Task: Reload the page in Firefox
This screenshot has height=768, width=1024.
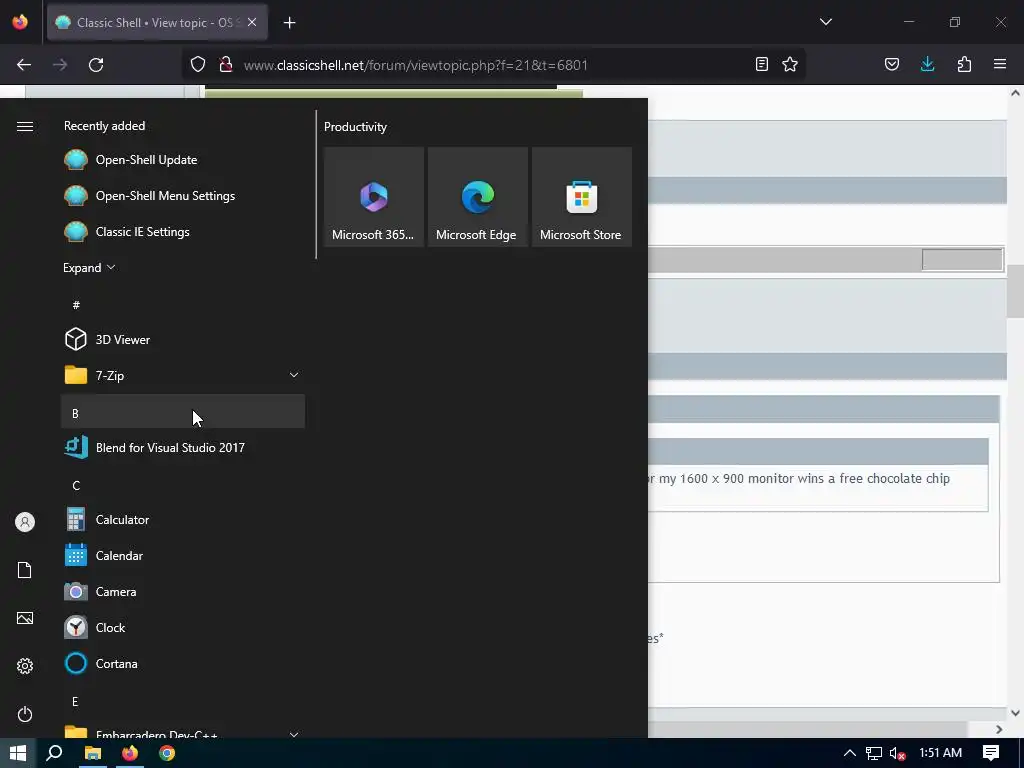Action: [96, 65]
